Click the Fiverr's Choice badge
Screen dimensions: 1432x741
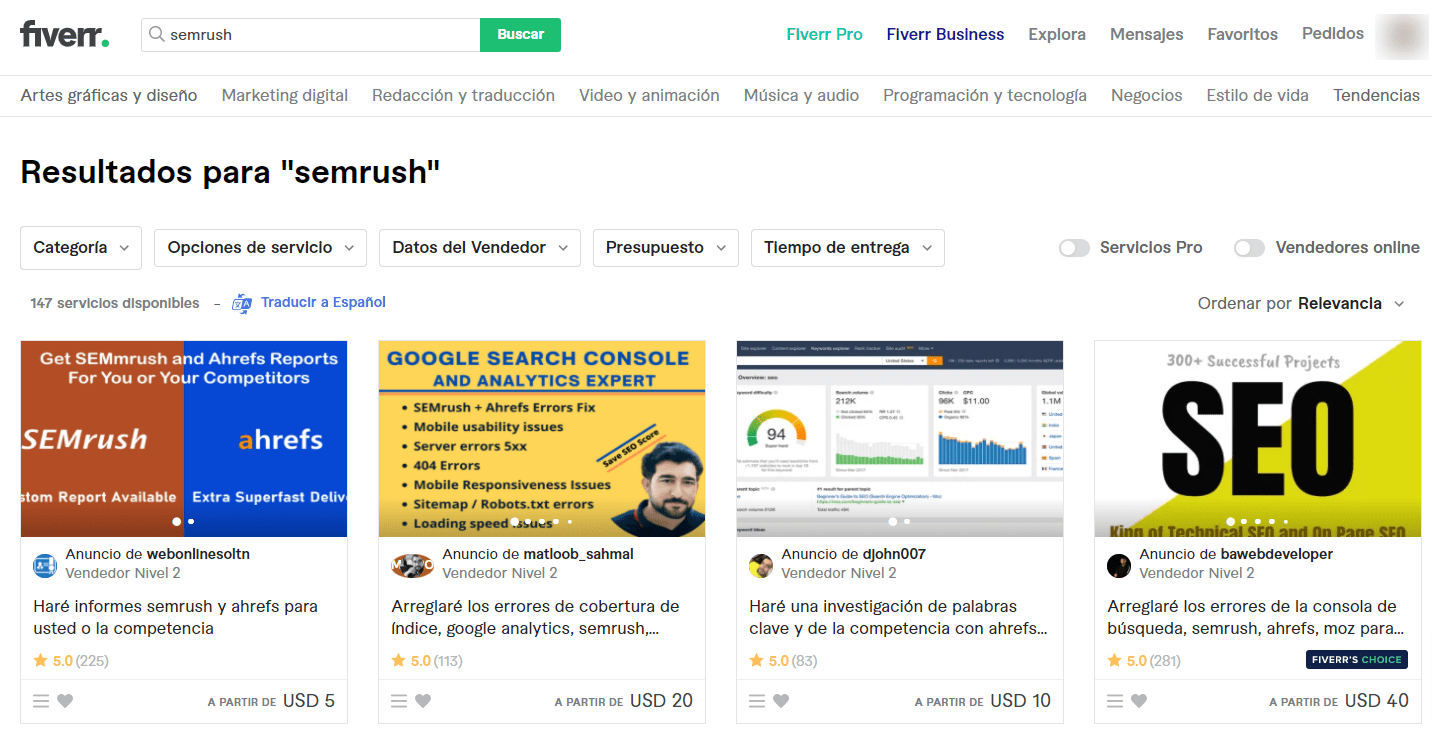[x=1357, y=659]
